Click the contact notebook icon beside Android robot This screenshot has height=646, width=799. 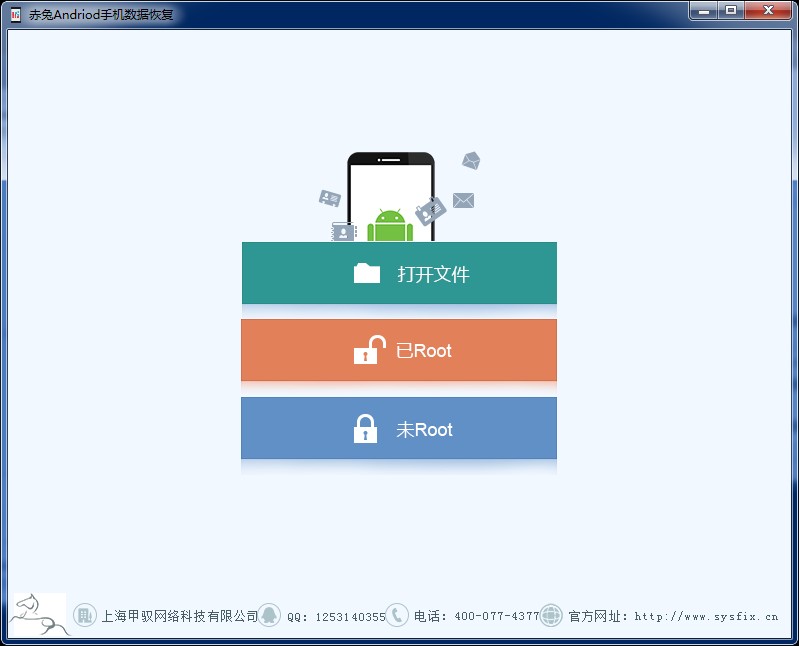coord(343,232)
